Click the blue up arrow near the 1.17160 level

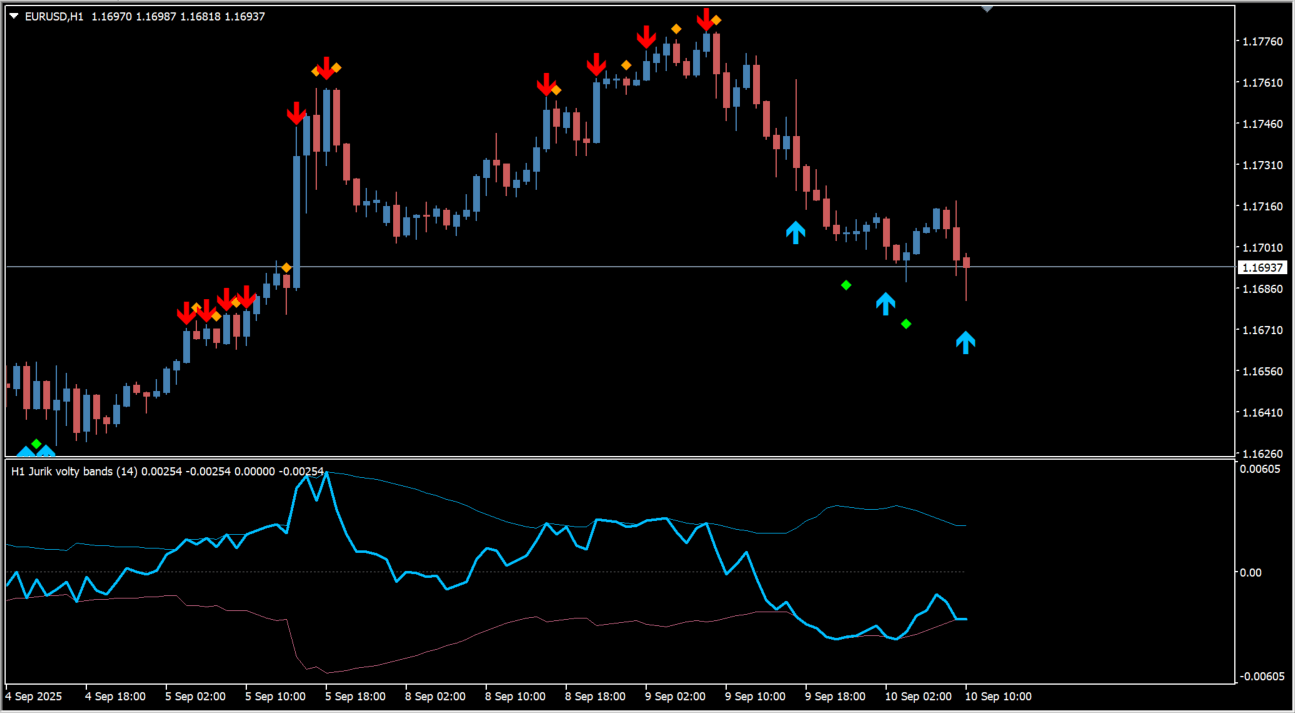click(795, 232)
